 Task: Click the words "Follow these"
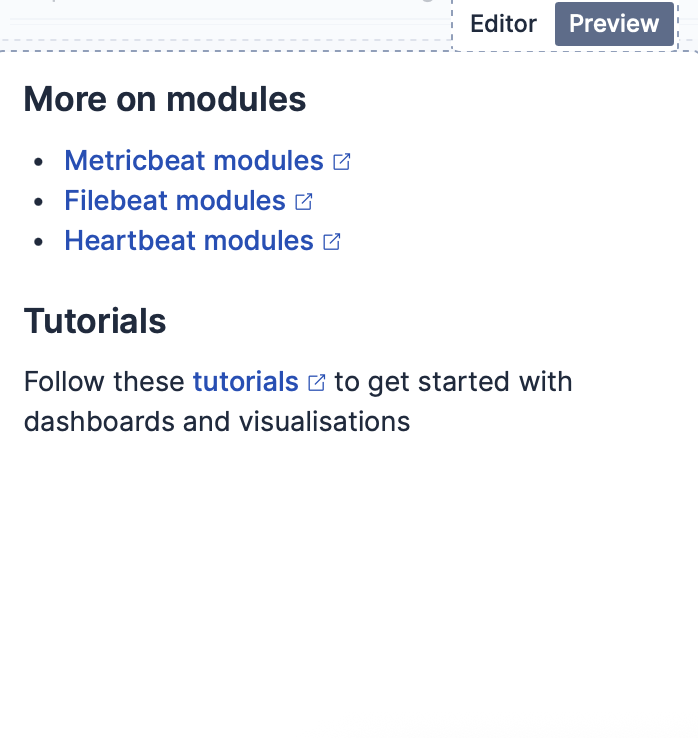pos(104,382)
